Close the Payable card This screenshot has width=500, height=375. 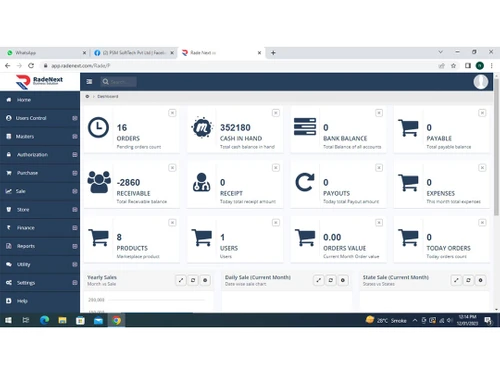pyautogui.click(x=482, y=113)
